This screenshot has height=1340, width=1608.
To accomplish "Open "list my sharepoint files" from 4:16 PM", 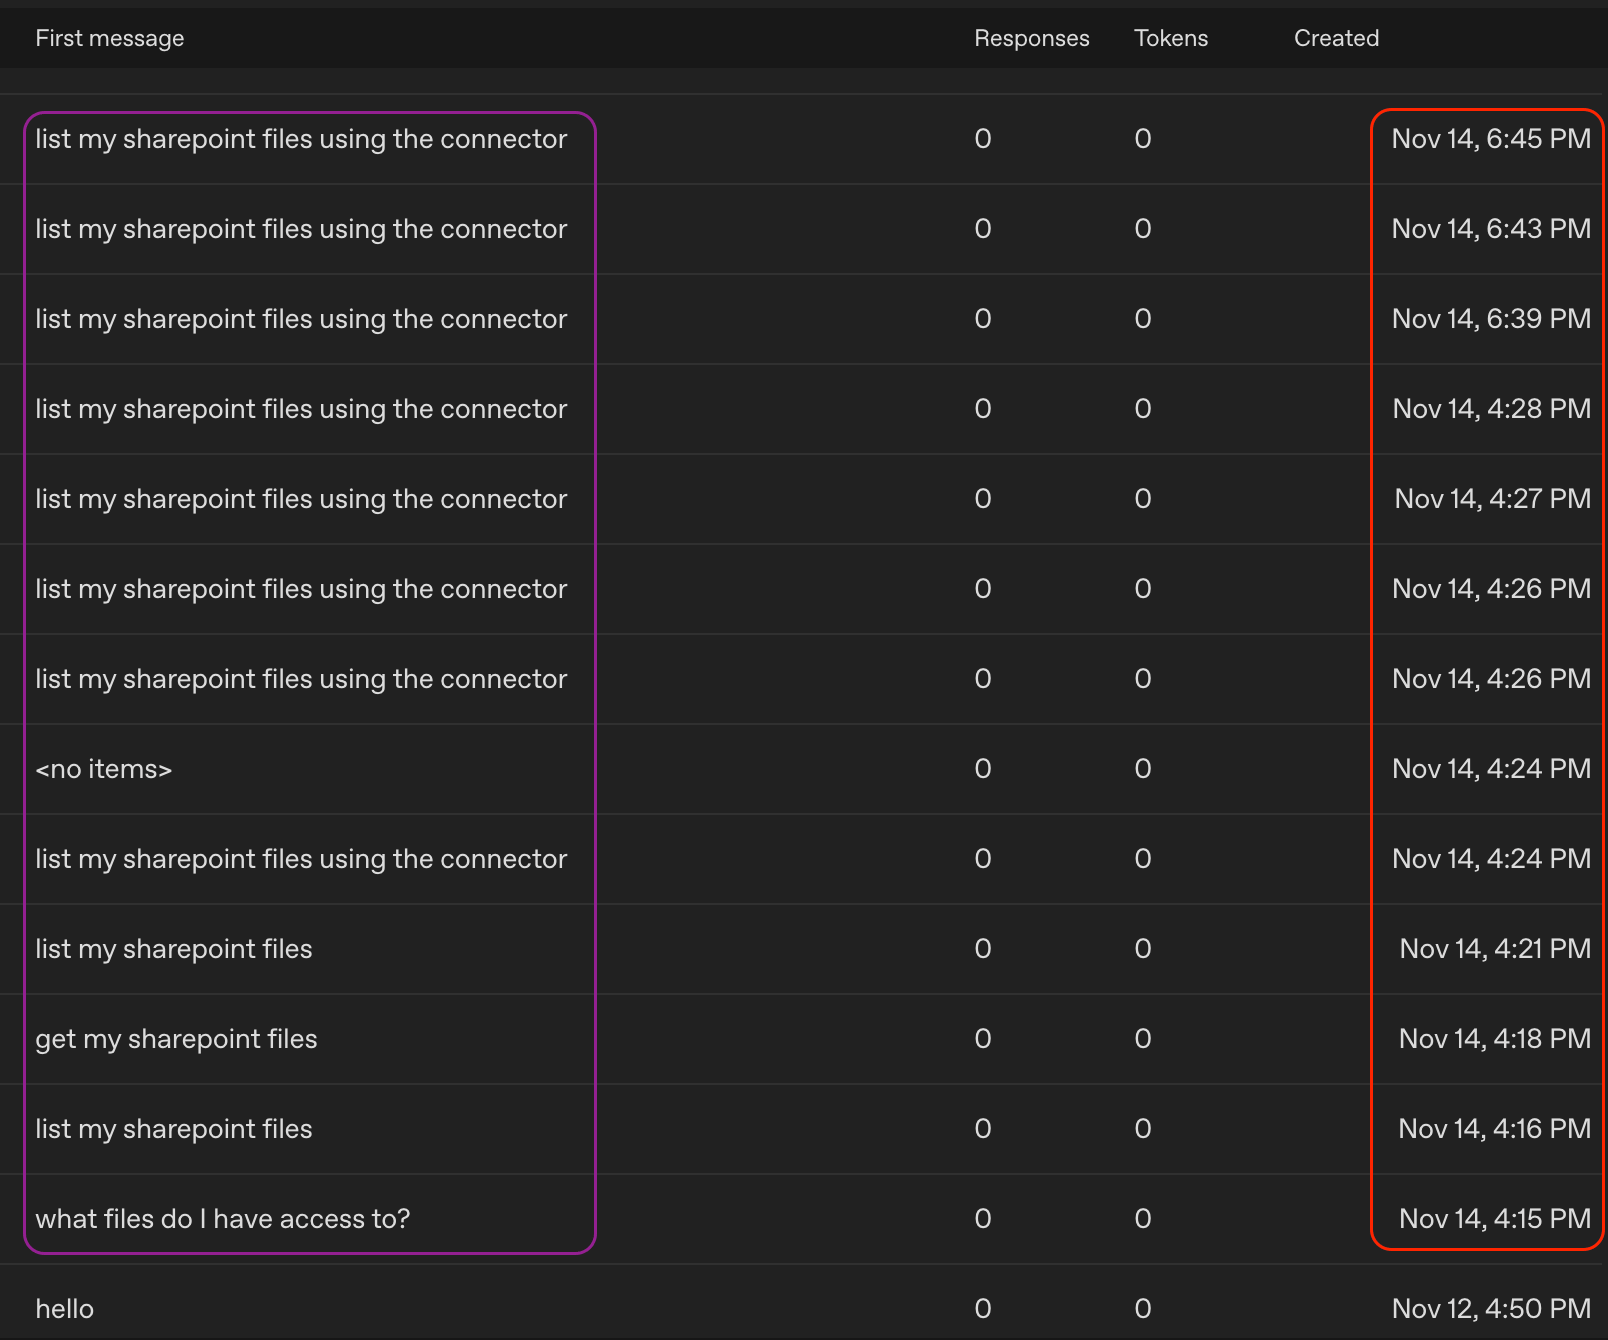I will (x=174, y=1129).
